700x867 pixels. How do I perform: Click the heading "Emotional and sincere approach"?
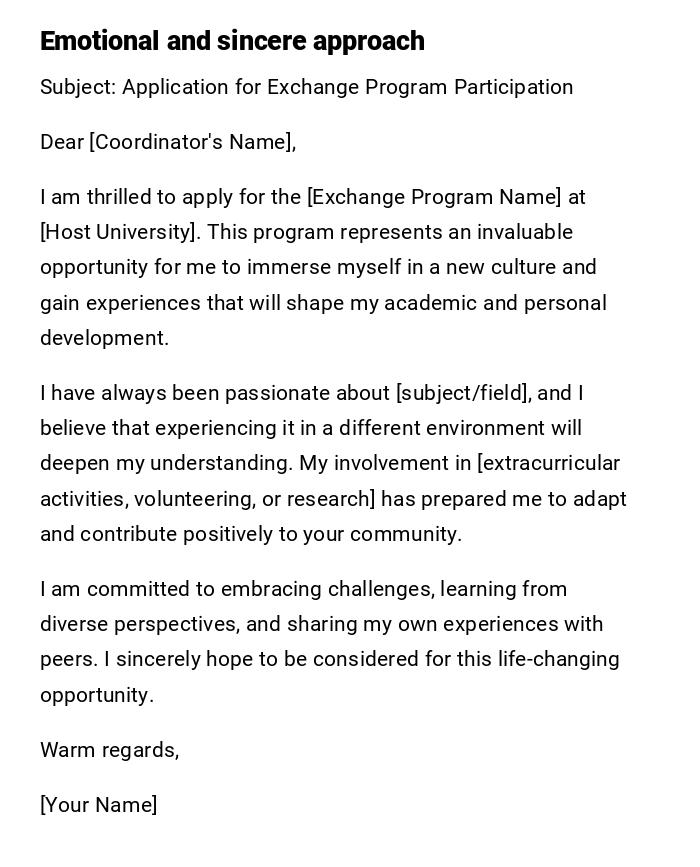point(232,41)
